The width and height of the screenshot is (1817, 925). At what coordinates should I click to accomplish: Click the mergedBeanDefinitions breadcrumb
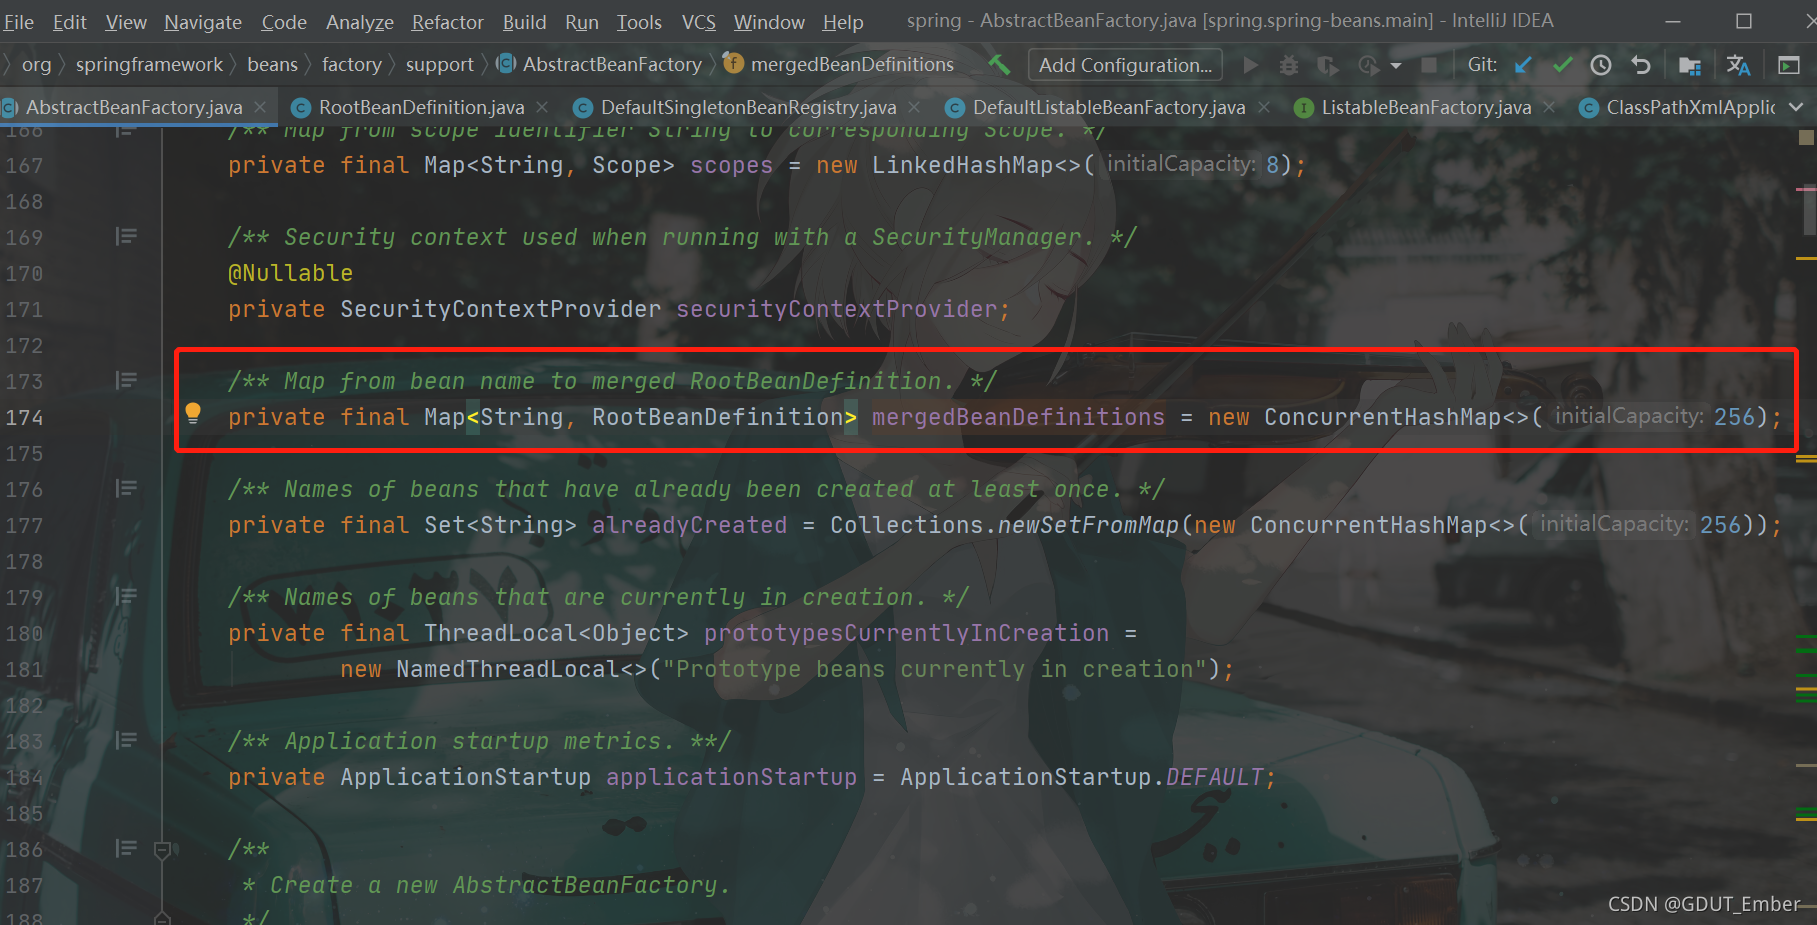[x=852, y=64]
